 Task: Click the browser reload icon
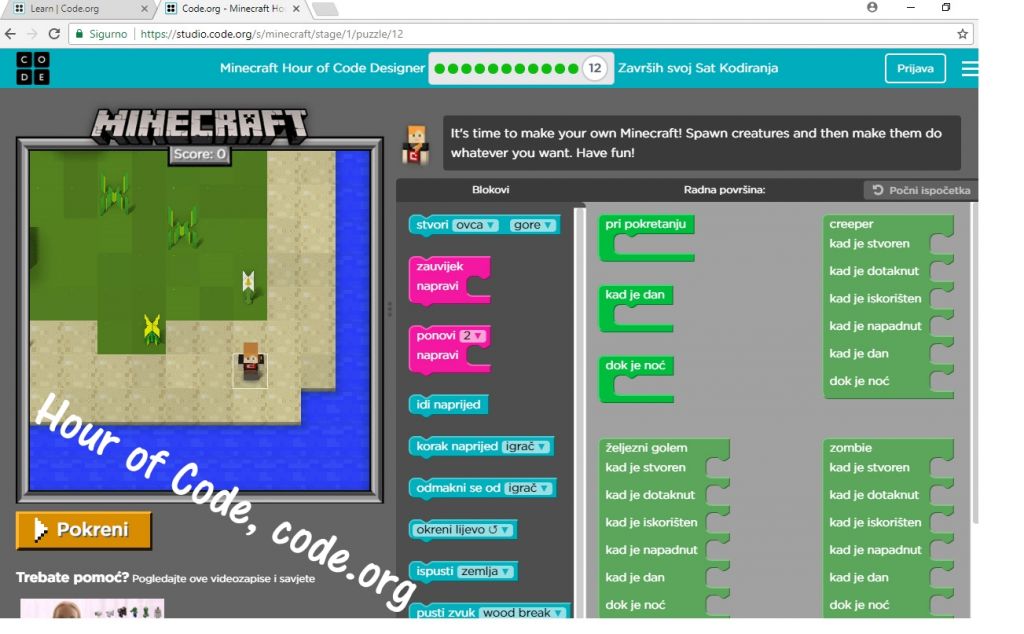click(54, 33)
